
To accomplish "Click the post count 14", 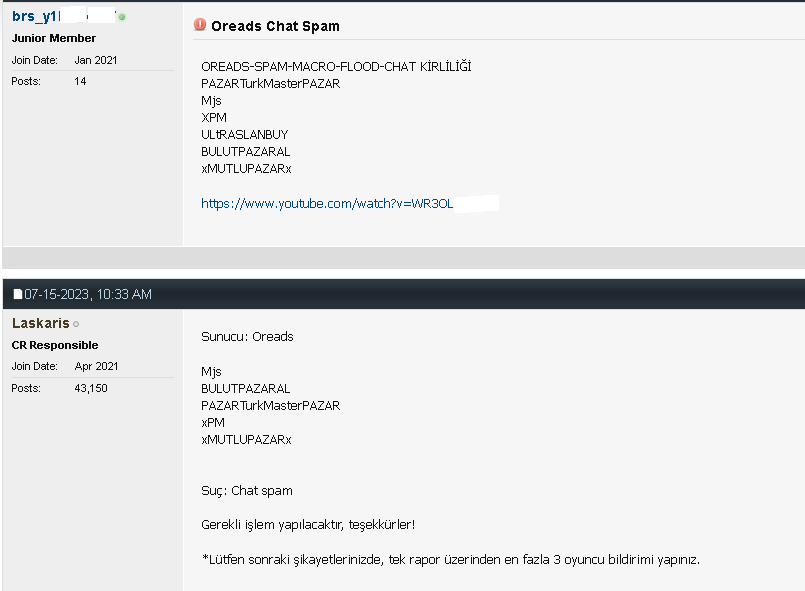I will (x=80, y=81).
